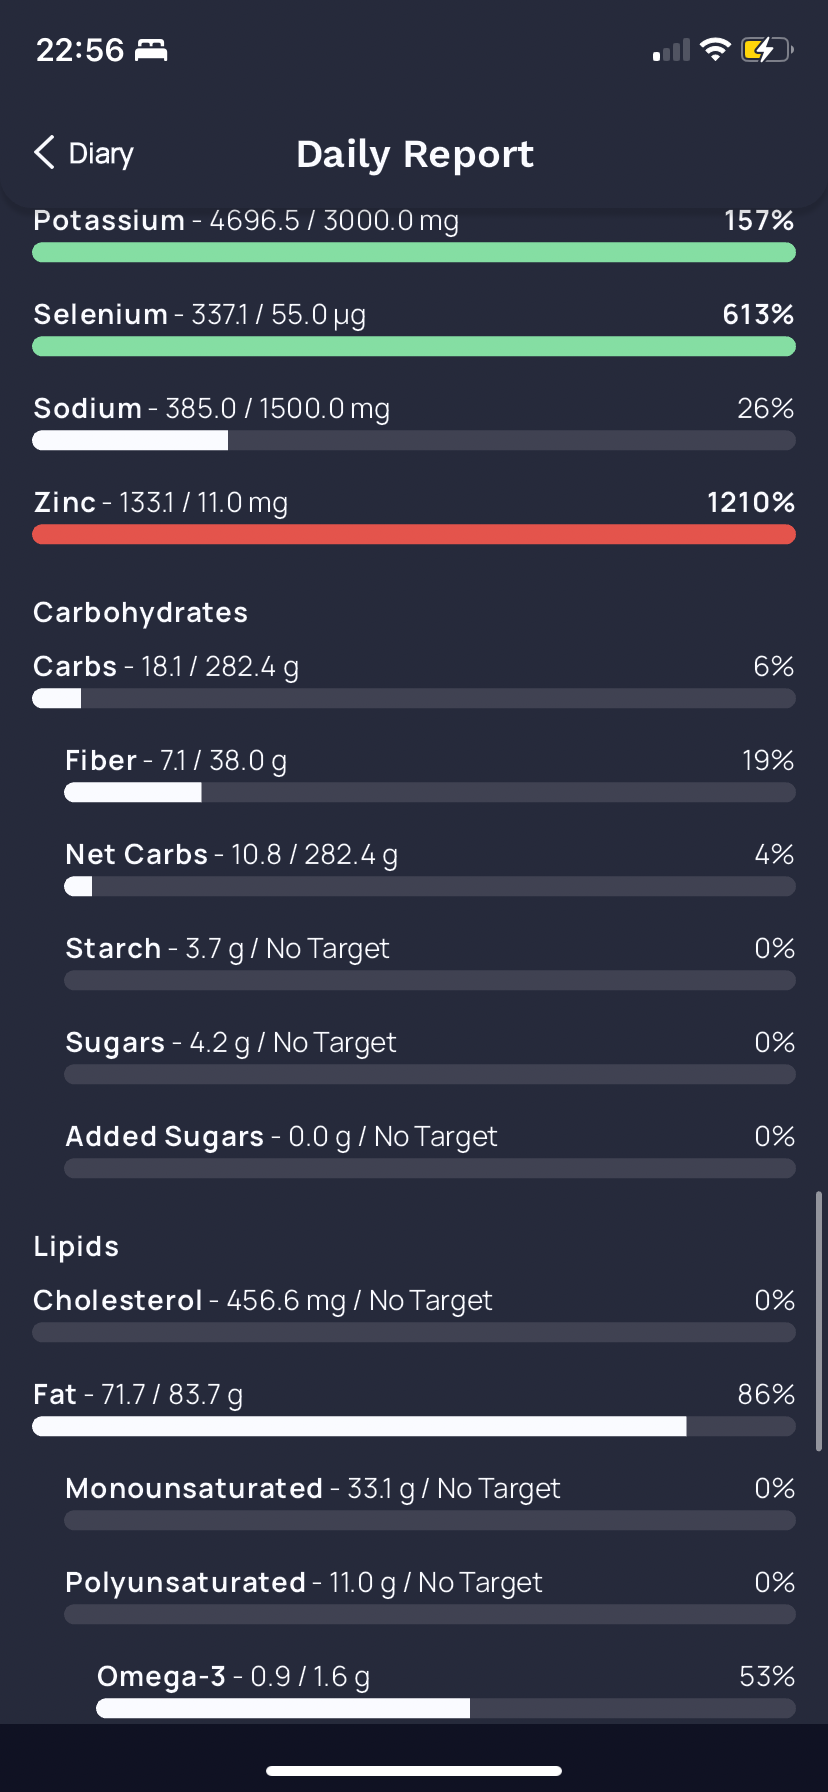
Task: Select the Carbohydrates section header
Action: point(141,612)
